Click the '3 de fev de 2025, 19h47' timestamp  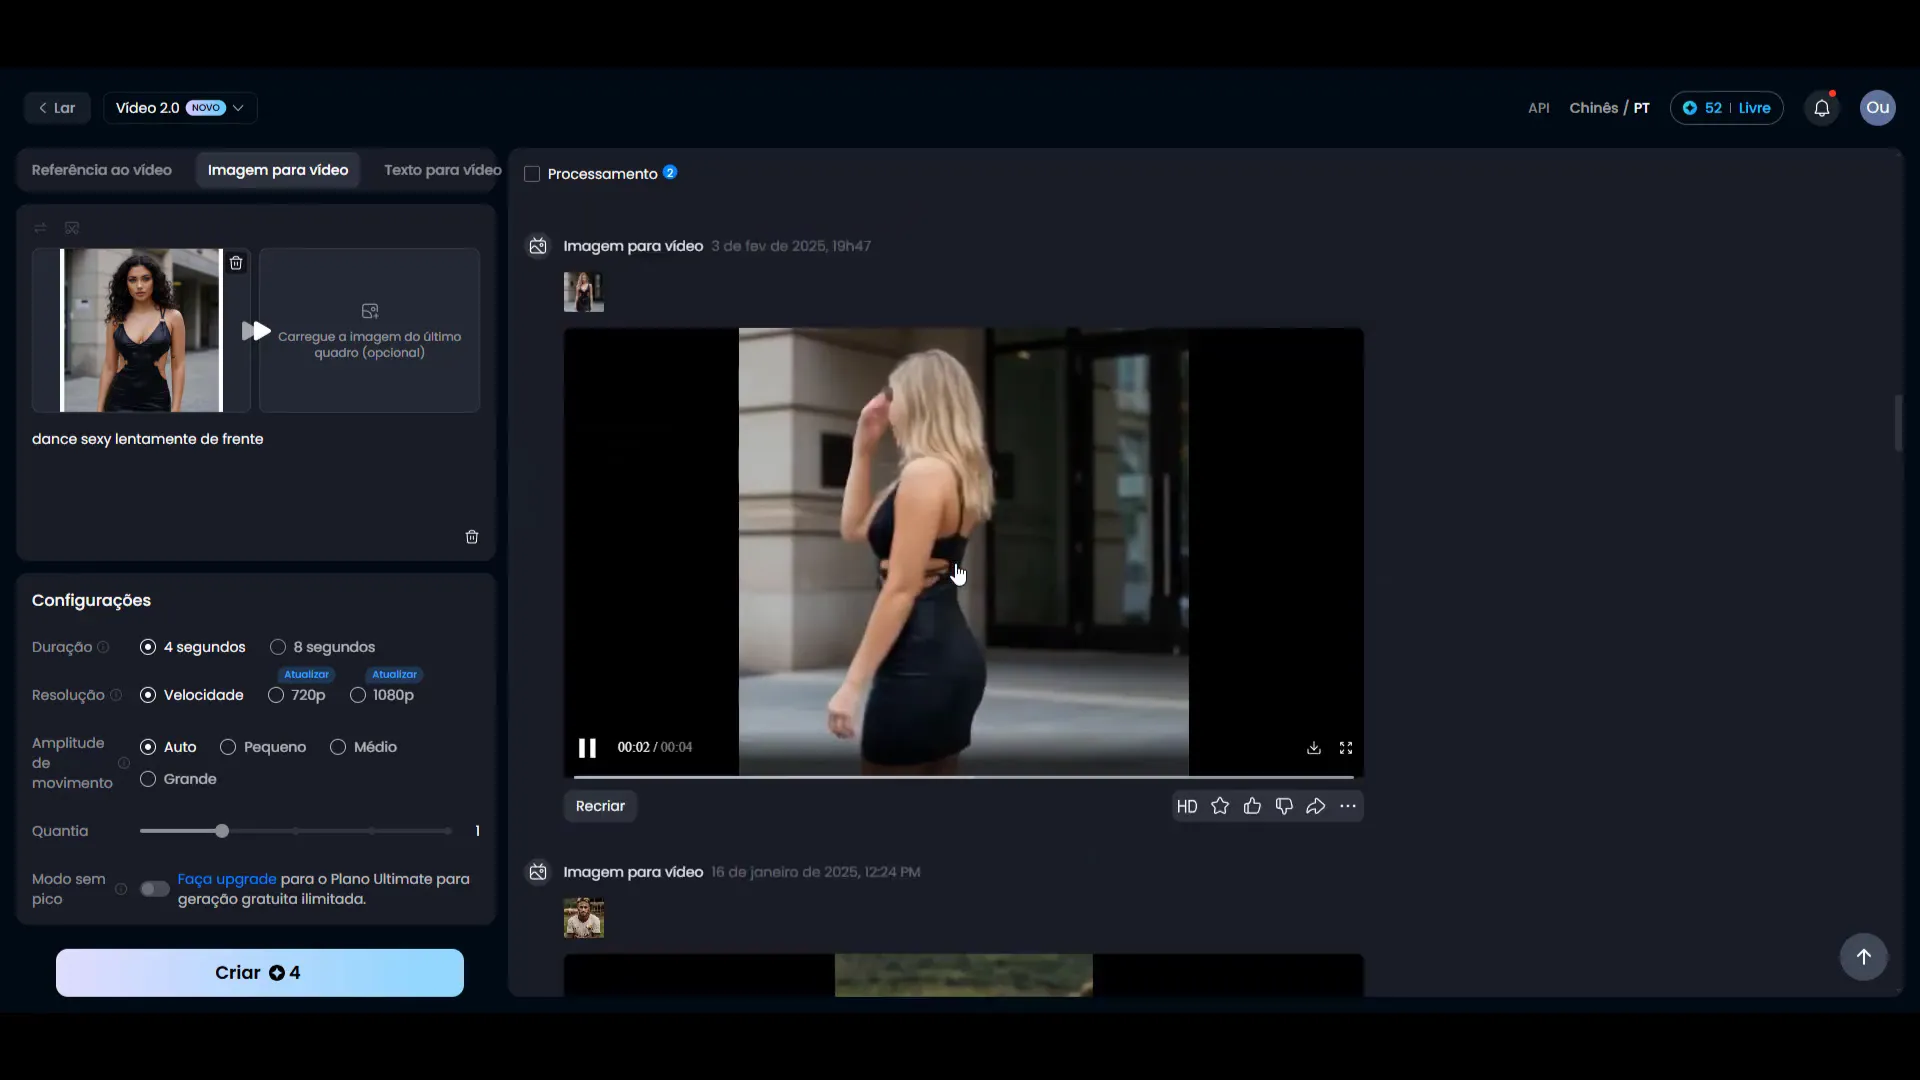click(x=791, y=246)
